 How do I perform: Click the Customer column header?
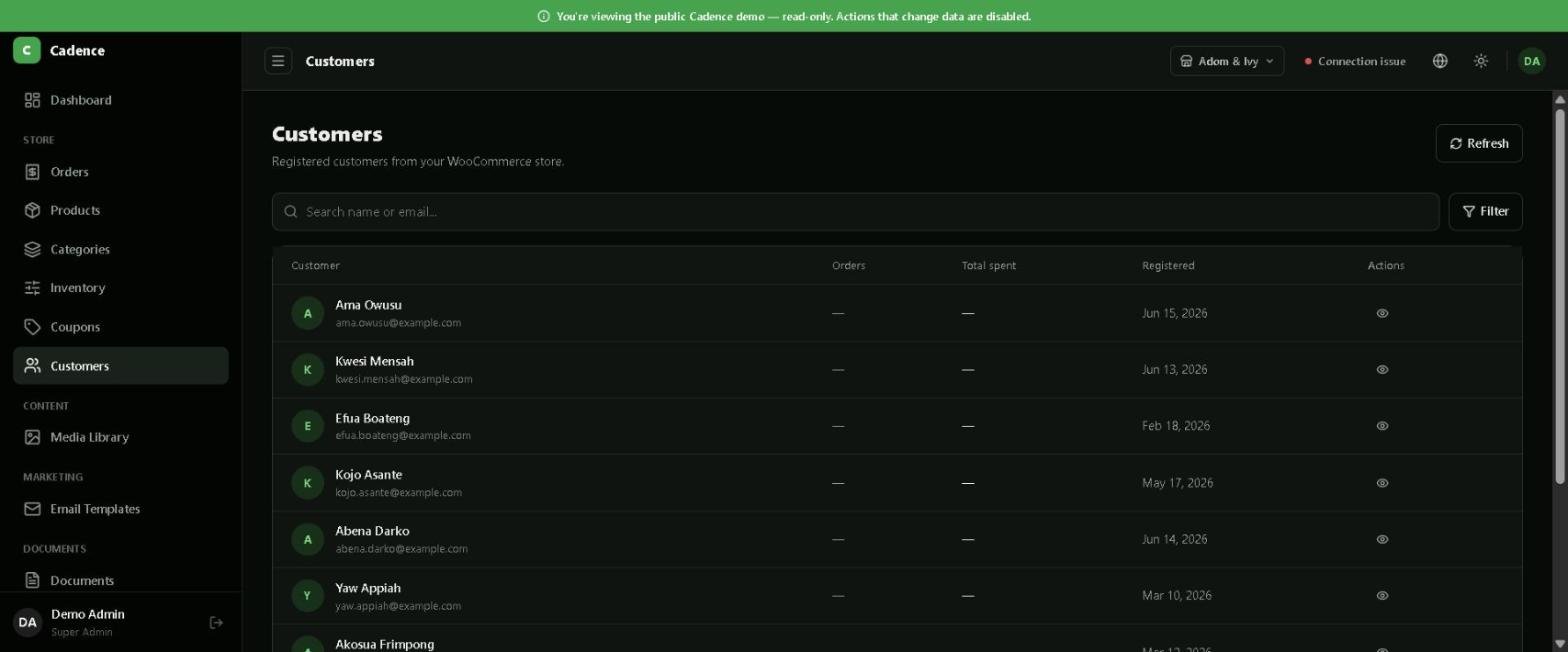[x=315, y=265]
